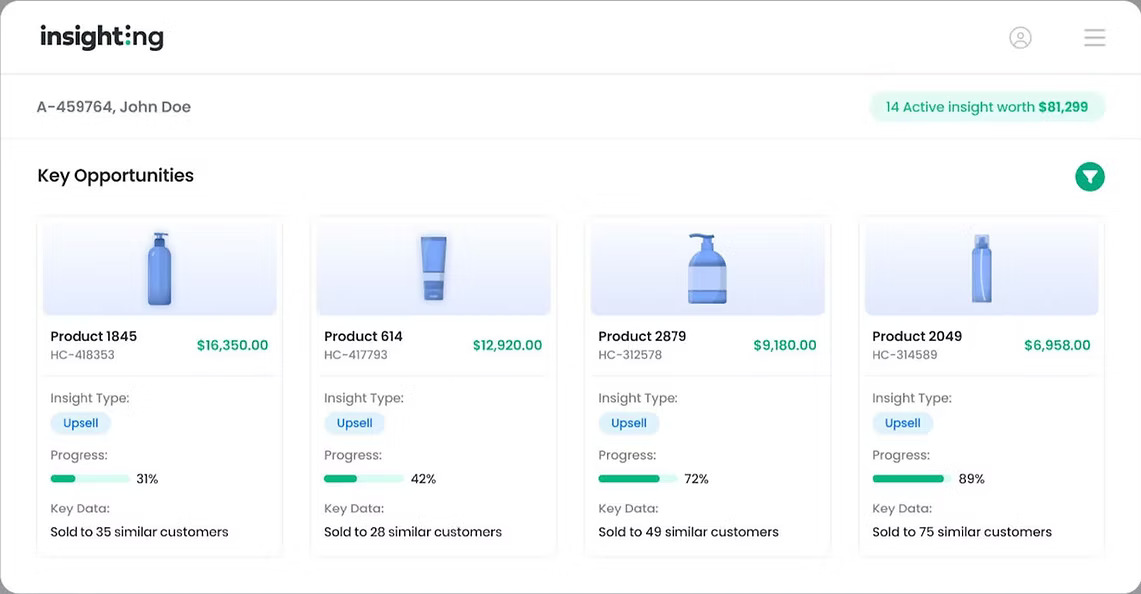
Task: Open Product 1845 title link
Action: coord(93,336)
